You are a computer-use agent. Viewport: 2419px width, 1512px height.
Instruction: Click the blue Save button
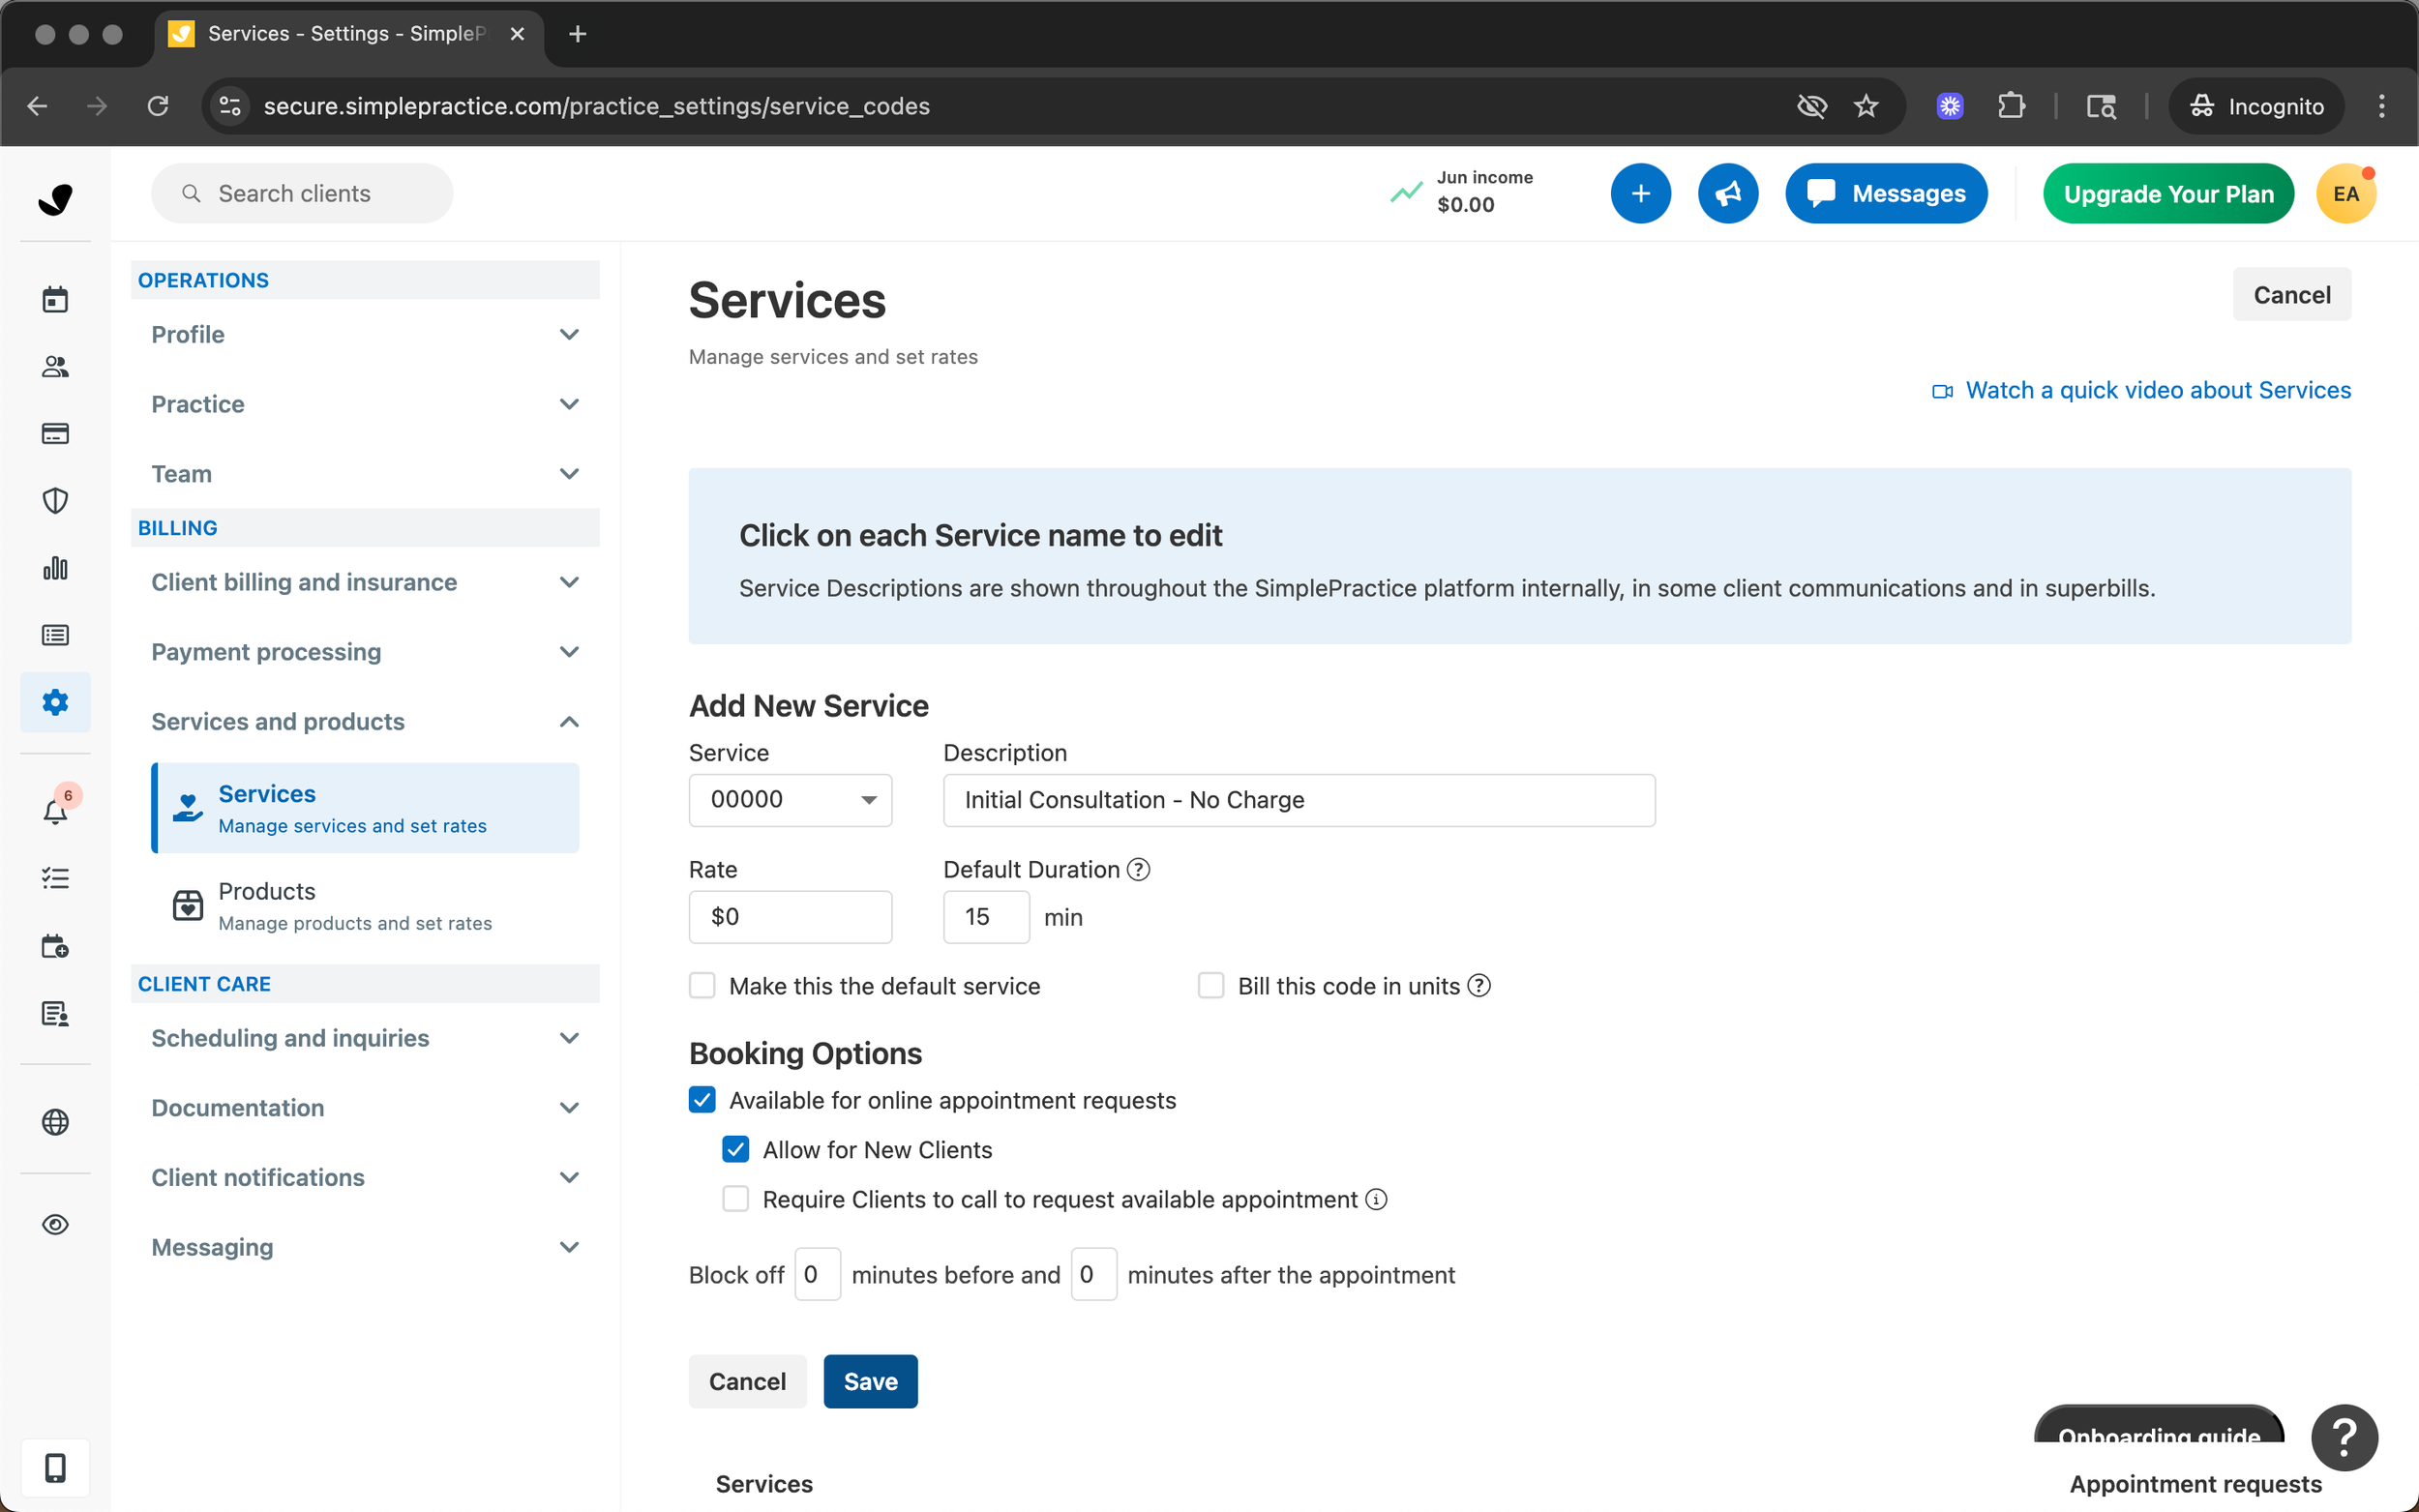click(x=870, y=1381)
